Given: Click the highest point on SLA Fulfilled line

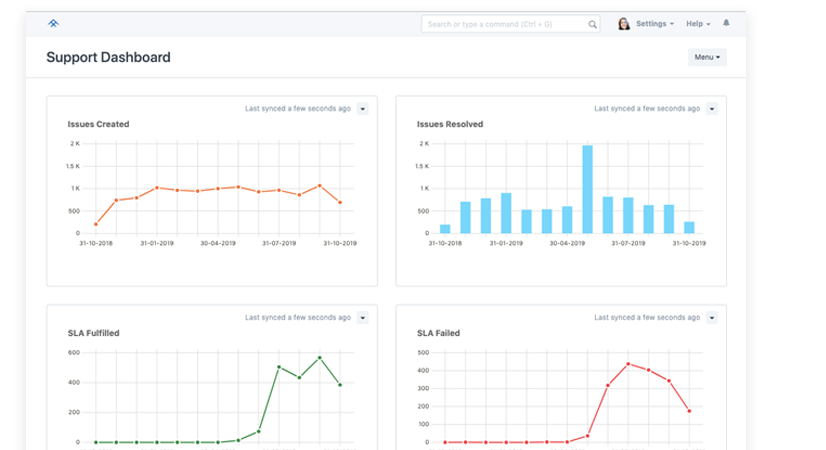Looking at the screenshot, I should click(320, 357).
